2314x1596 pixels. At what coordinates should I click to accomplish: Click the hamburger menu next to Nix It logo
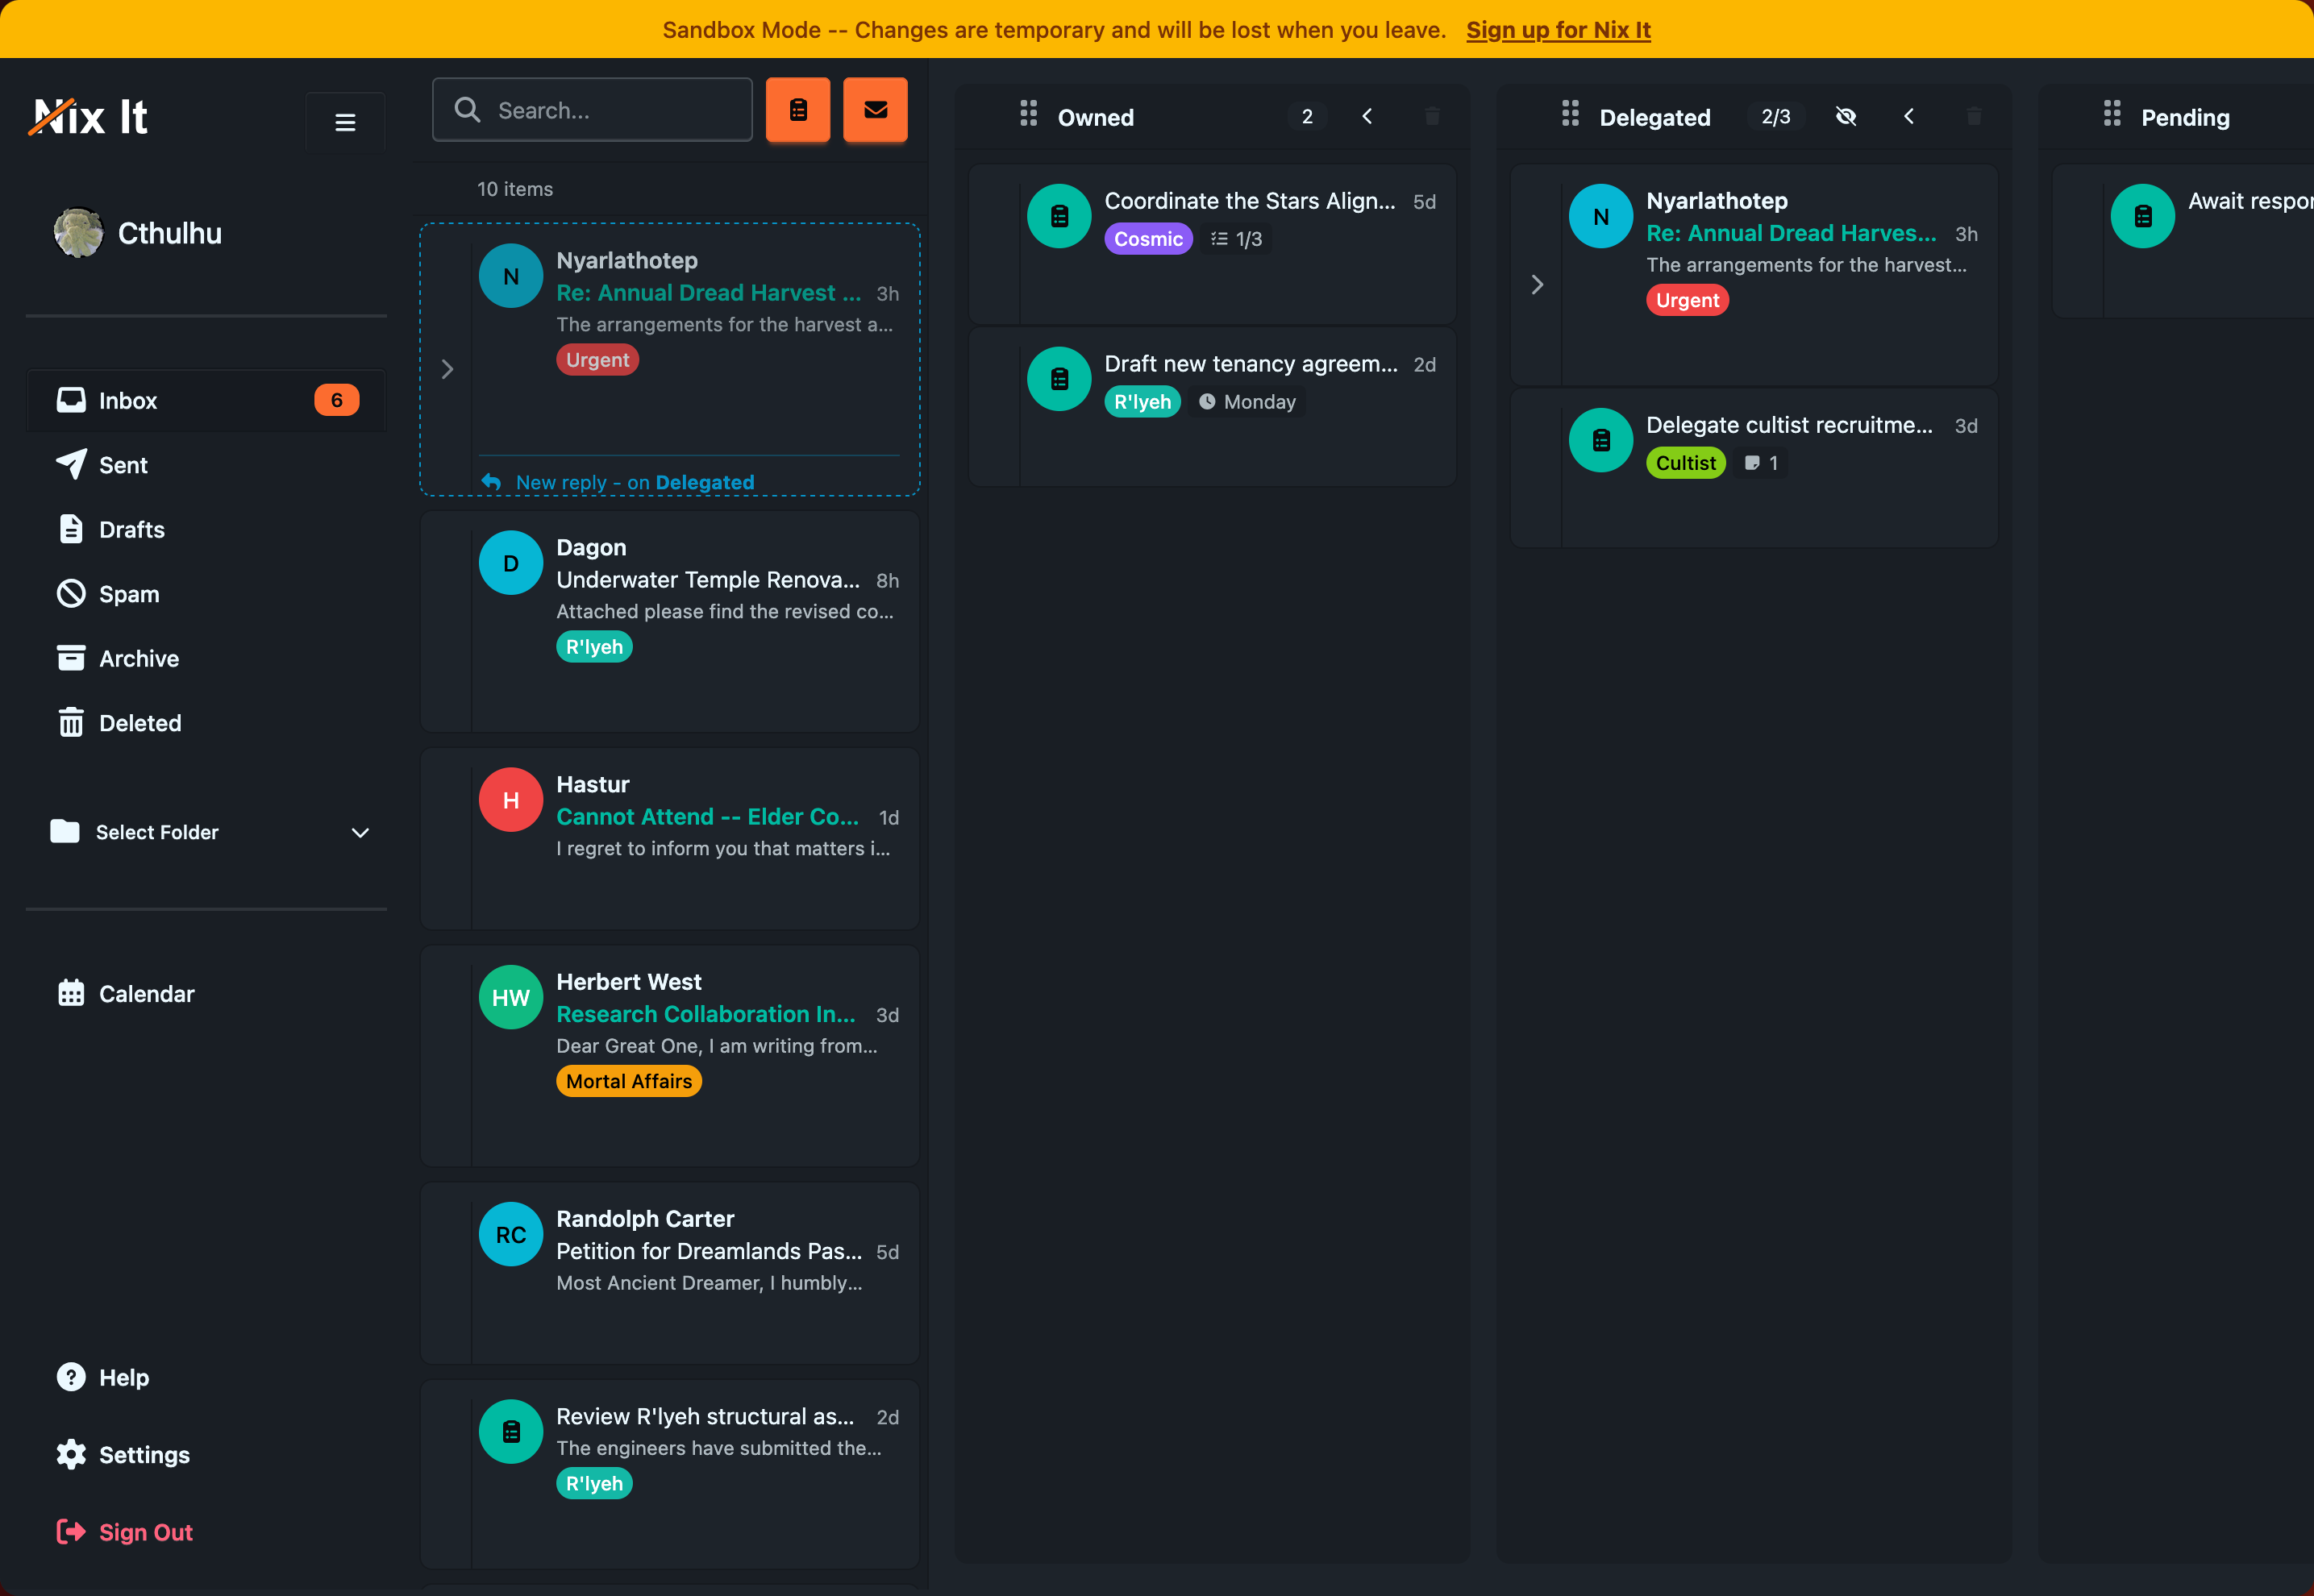pos(344,122)
